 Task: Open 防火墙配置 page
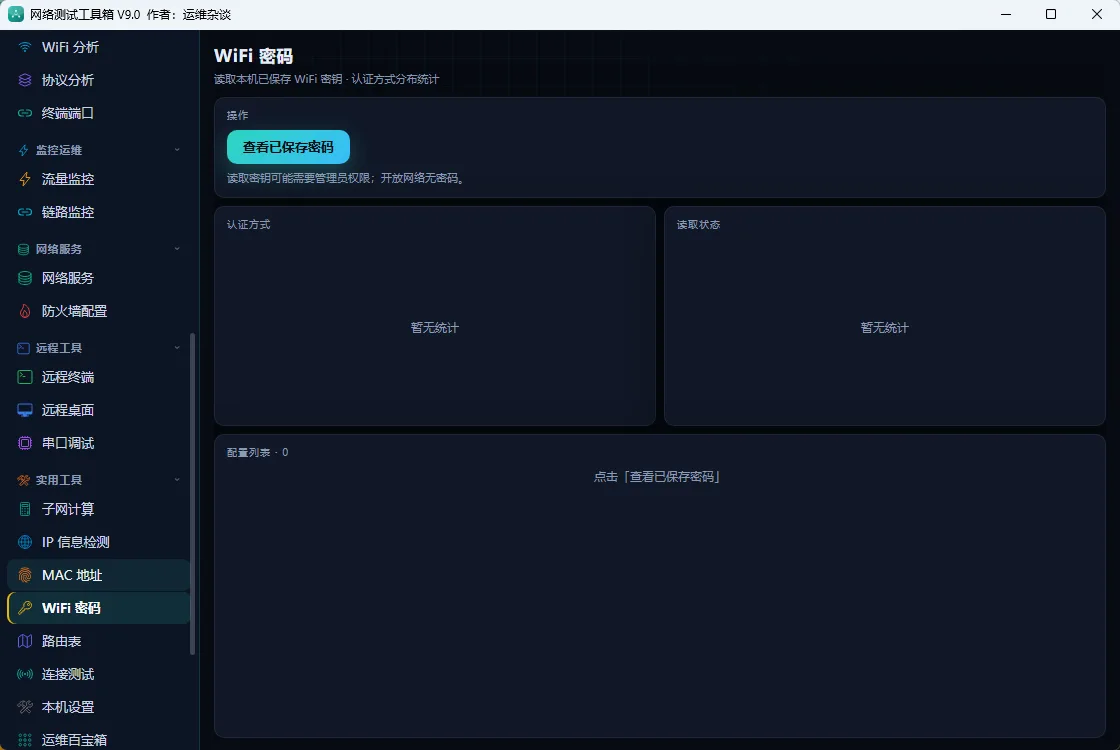99,311
